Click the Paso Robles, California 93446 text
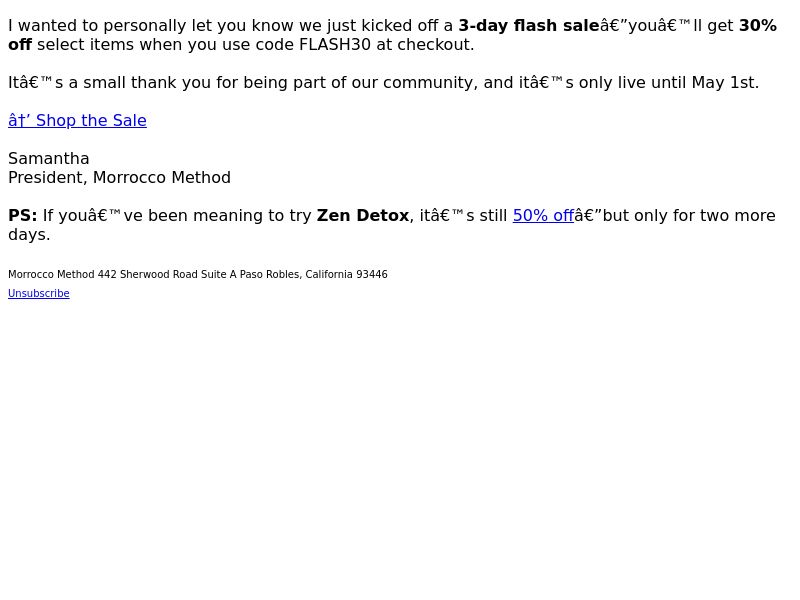800x600 pixels. click(x=314, y=274)
